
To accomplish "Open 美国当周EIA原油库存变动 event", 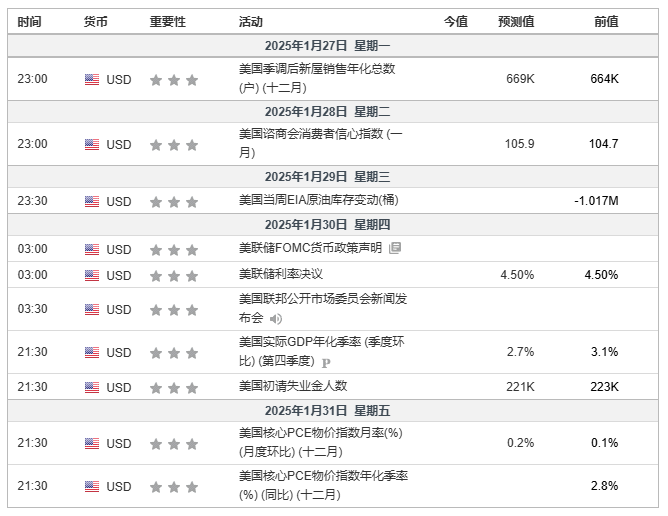I will pos(318,201).
